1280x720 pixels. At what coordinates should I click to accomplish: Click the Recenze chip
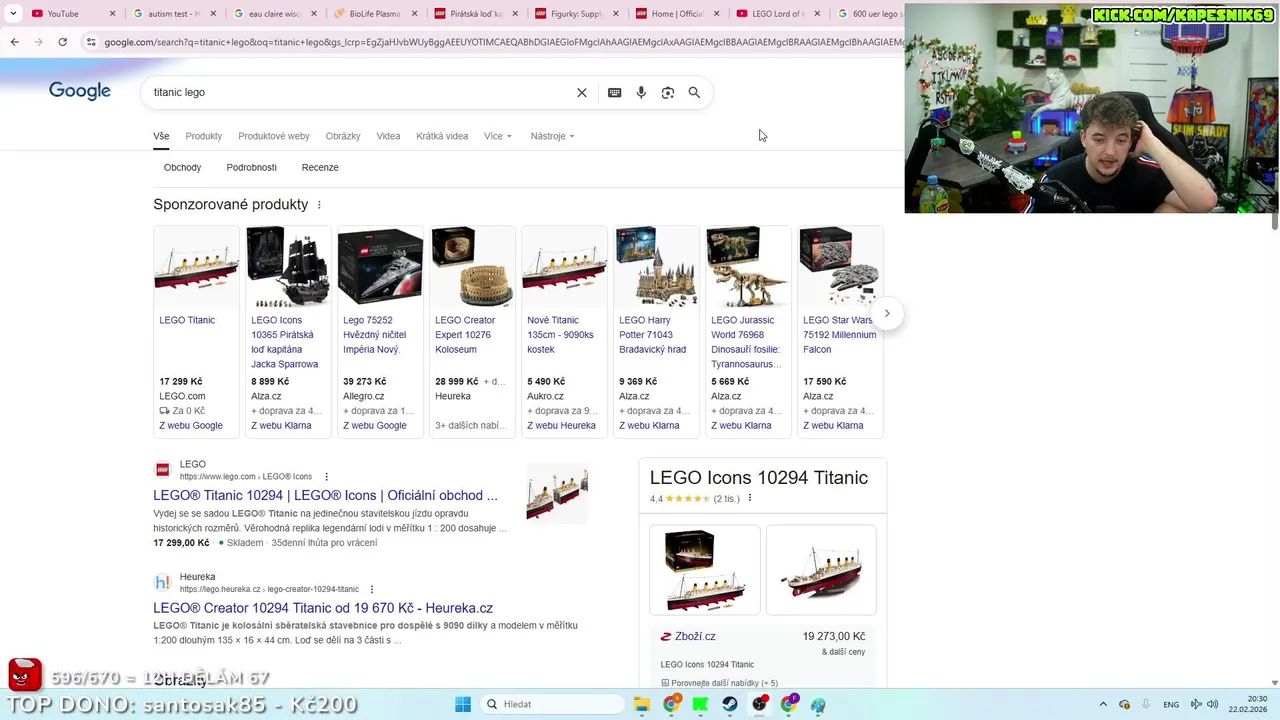point(320,167)
